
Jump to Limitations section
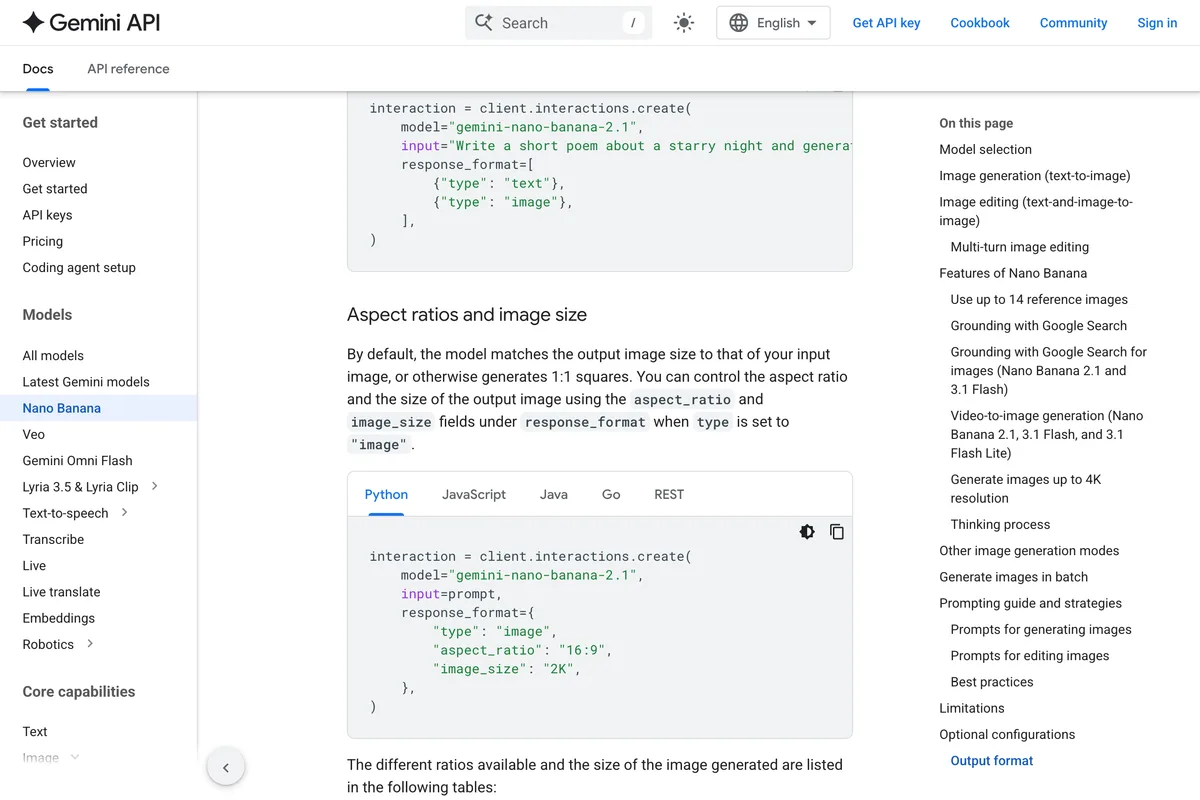tap(972, 708)
